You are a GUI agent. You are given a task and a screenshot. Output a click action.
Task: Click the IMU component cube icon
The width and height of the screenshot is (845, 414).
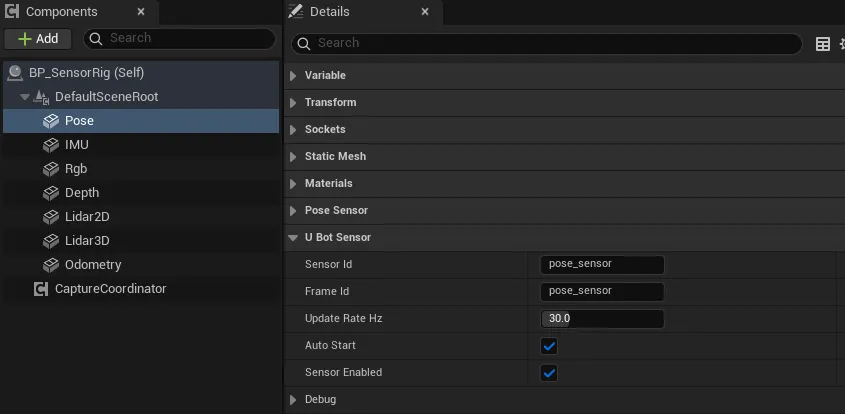(51, 145)
